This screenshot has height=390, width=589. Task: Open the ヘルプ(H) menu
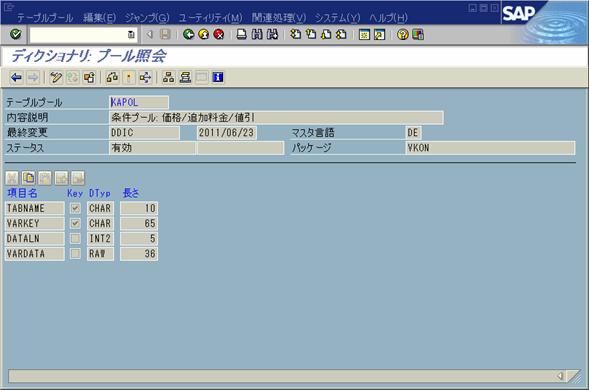coord(388,18)
